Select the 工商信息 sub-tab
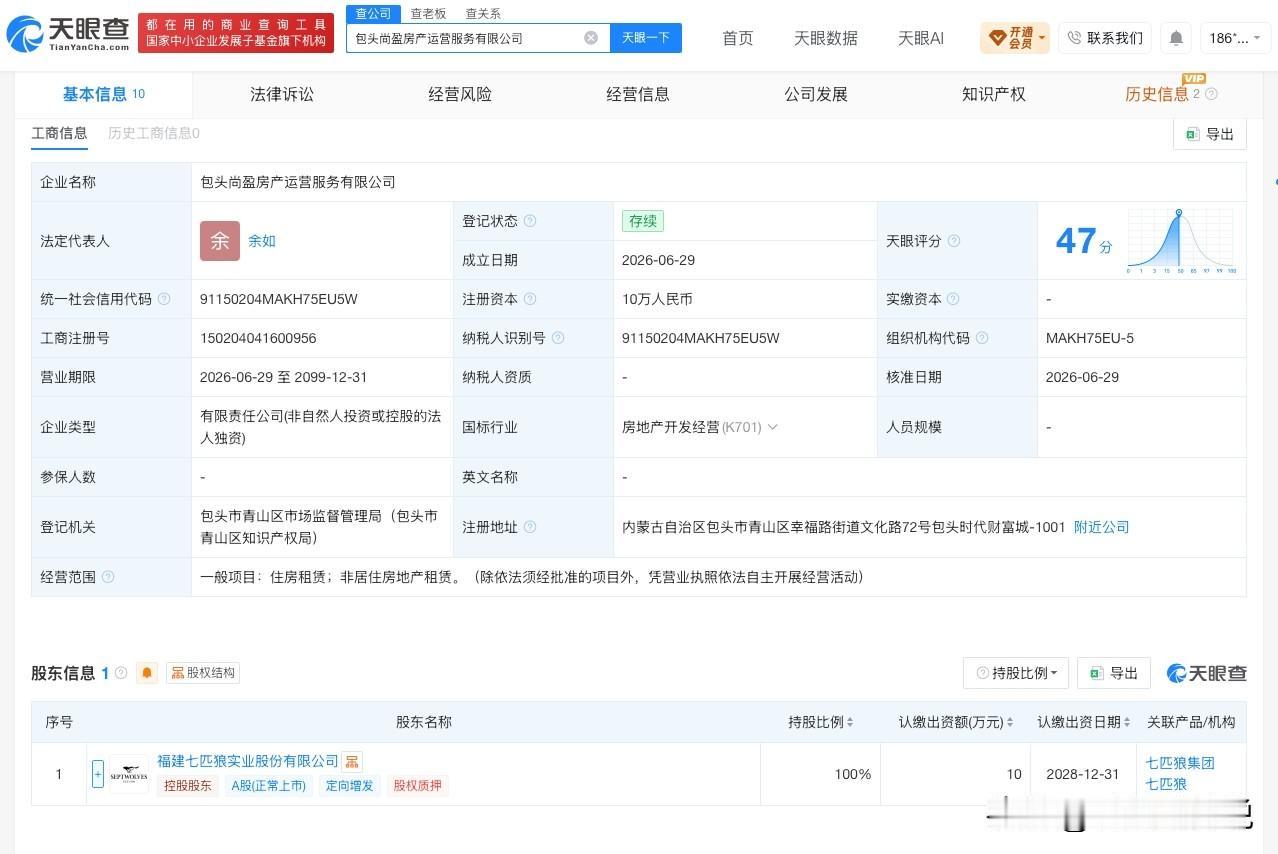This screenshot has height=854, width=1278. pos(59,133)
